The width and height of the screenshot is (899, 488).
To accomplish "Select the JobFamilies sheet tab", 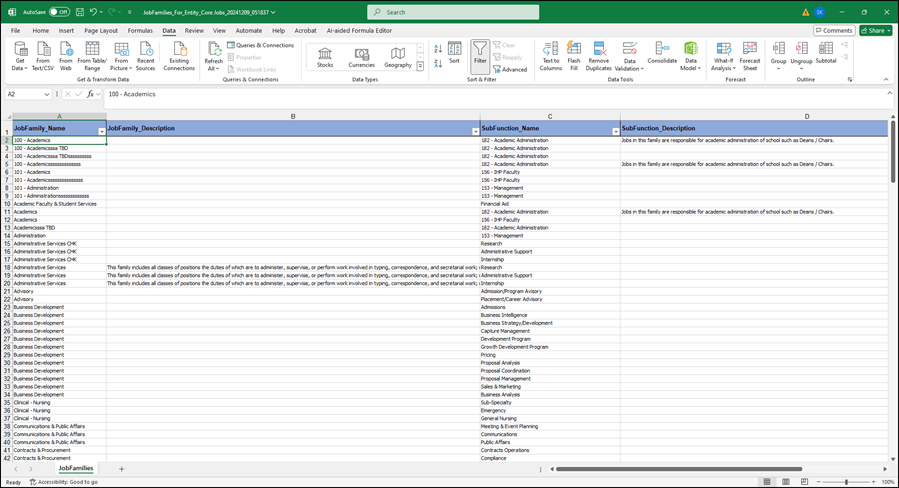I will 76,468.
